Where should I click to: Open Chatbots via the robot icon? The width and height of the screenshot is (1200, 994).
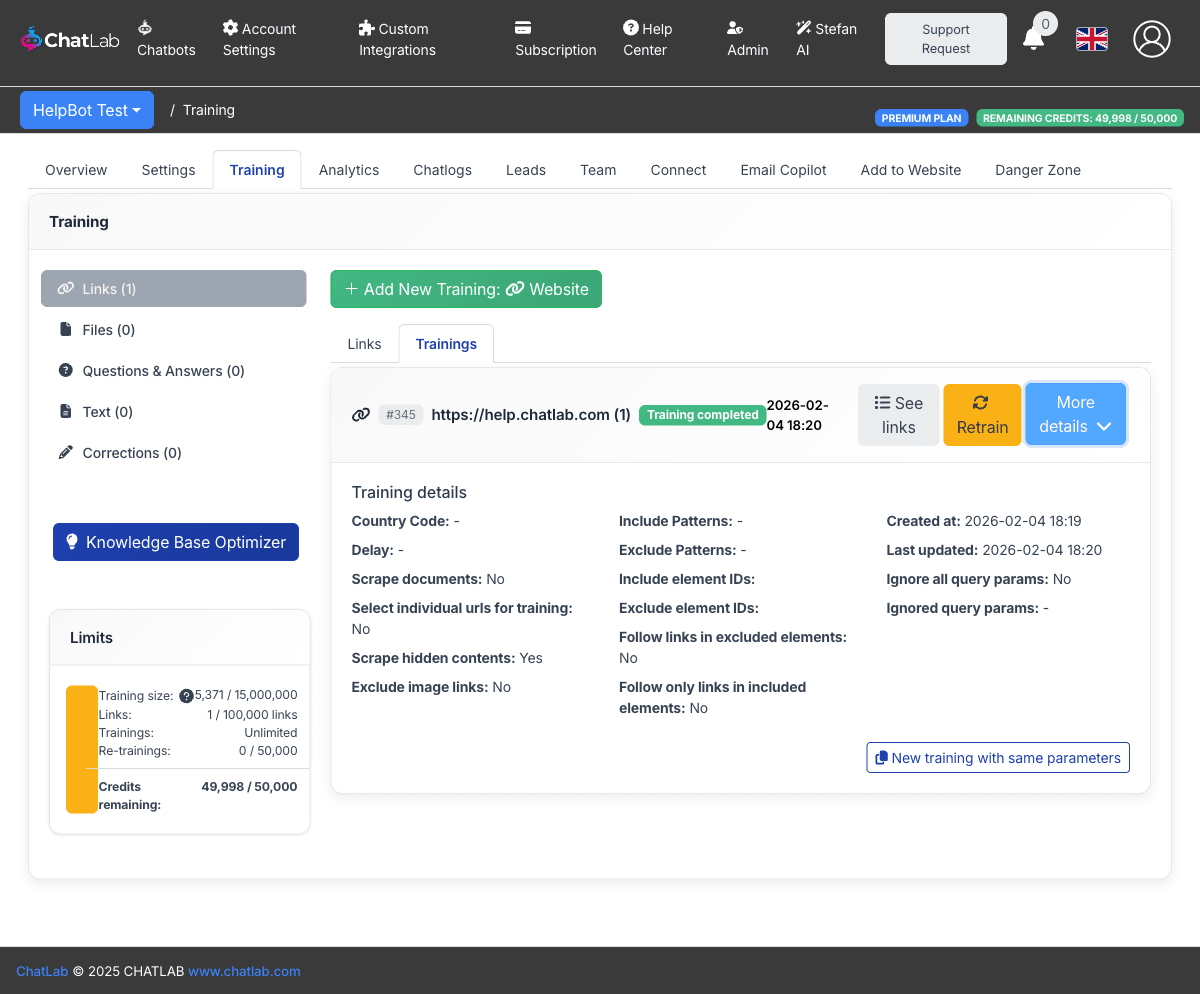coord(146,28)
